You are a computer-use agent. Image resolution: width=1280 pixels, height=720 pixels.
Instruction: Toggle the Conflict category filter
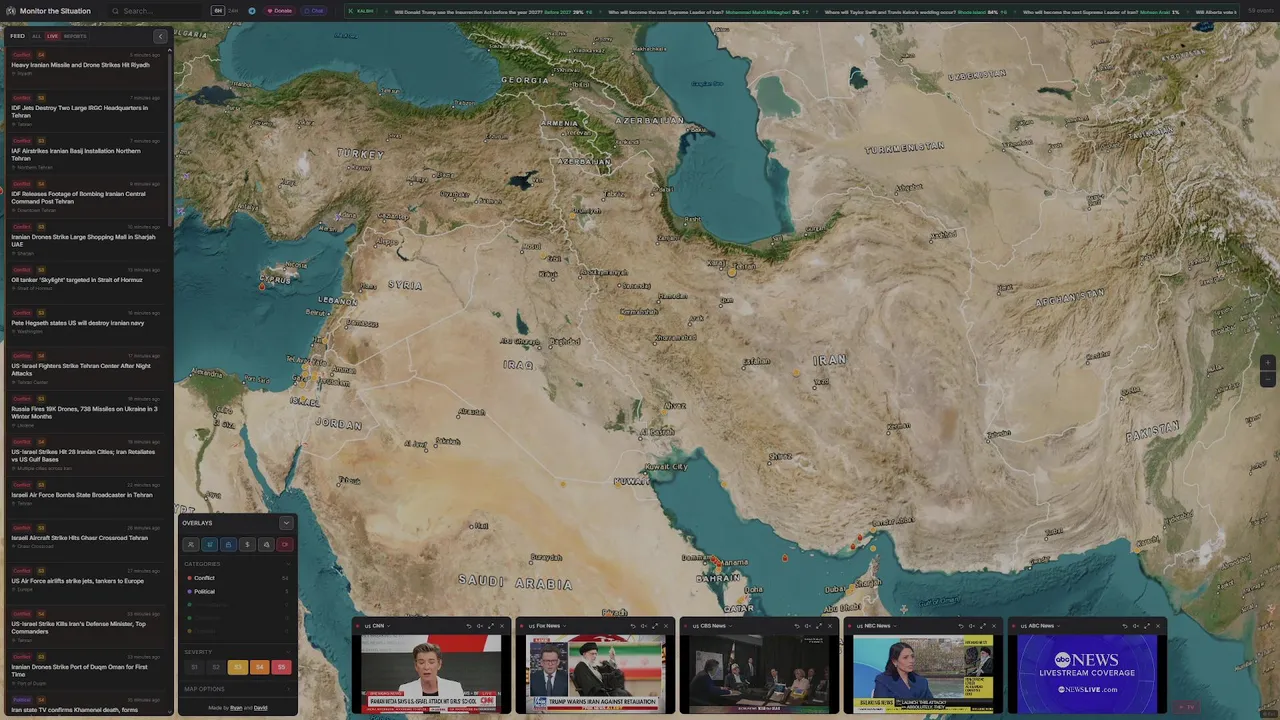point(236,578)
